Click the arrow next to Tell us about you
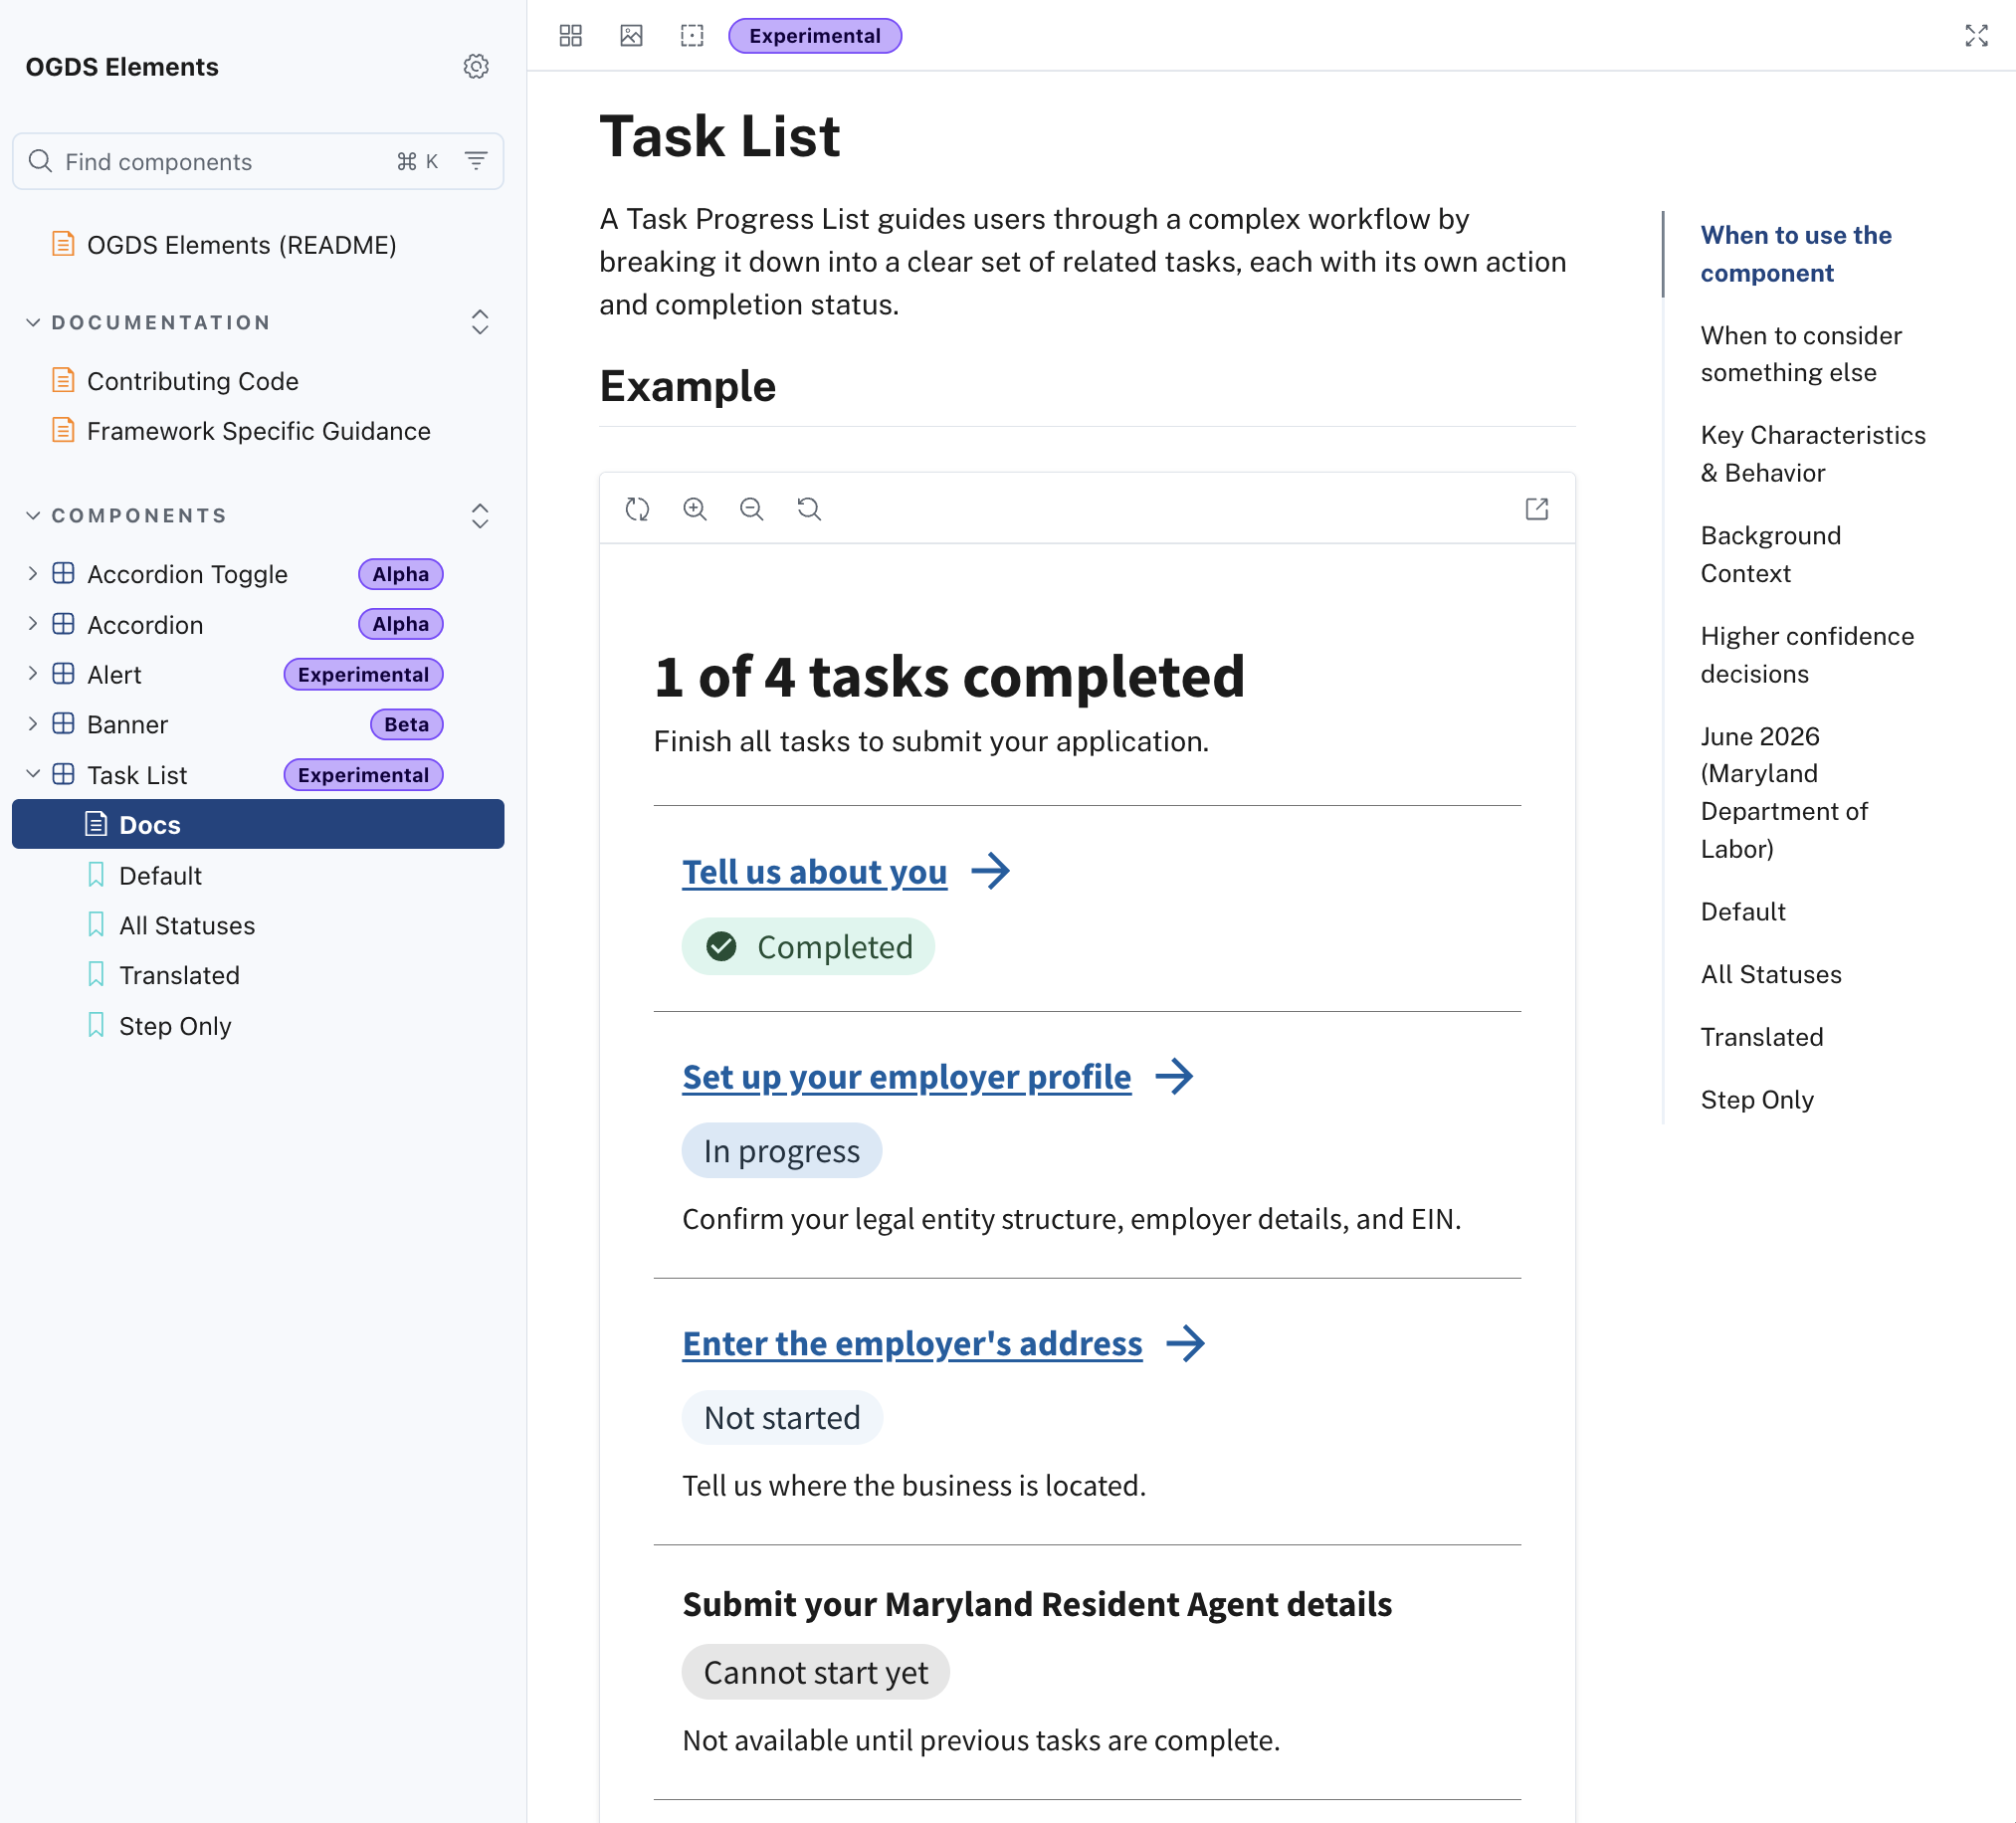This screenshot has height=1823, width=2016. [x=991, y=871]
